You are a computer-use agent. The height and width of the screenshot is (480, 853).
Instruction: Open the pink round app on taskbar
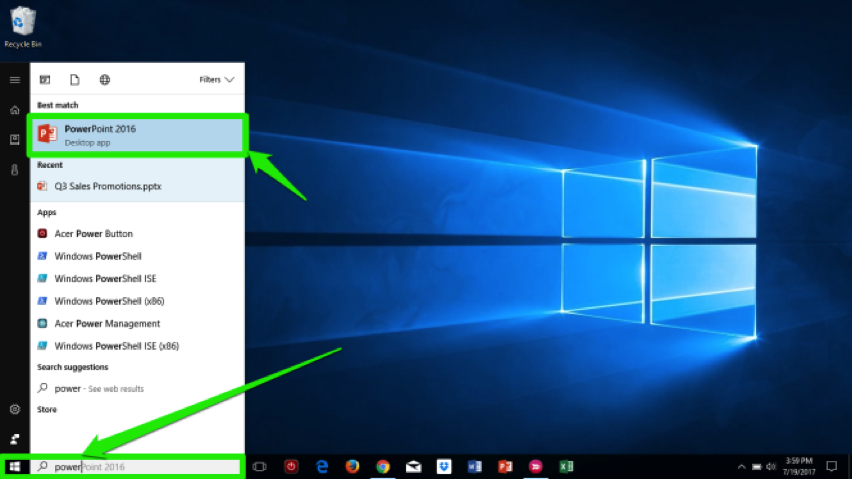[x=535, y=466]
